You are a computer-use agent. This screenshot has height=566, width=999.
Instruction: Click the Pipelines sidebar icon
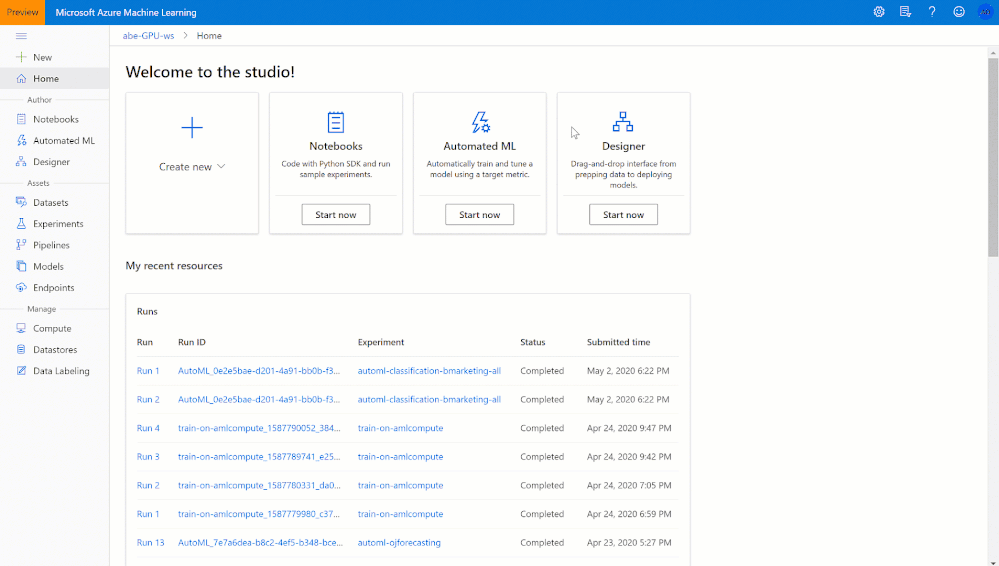click(21, 245)
